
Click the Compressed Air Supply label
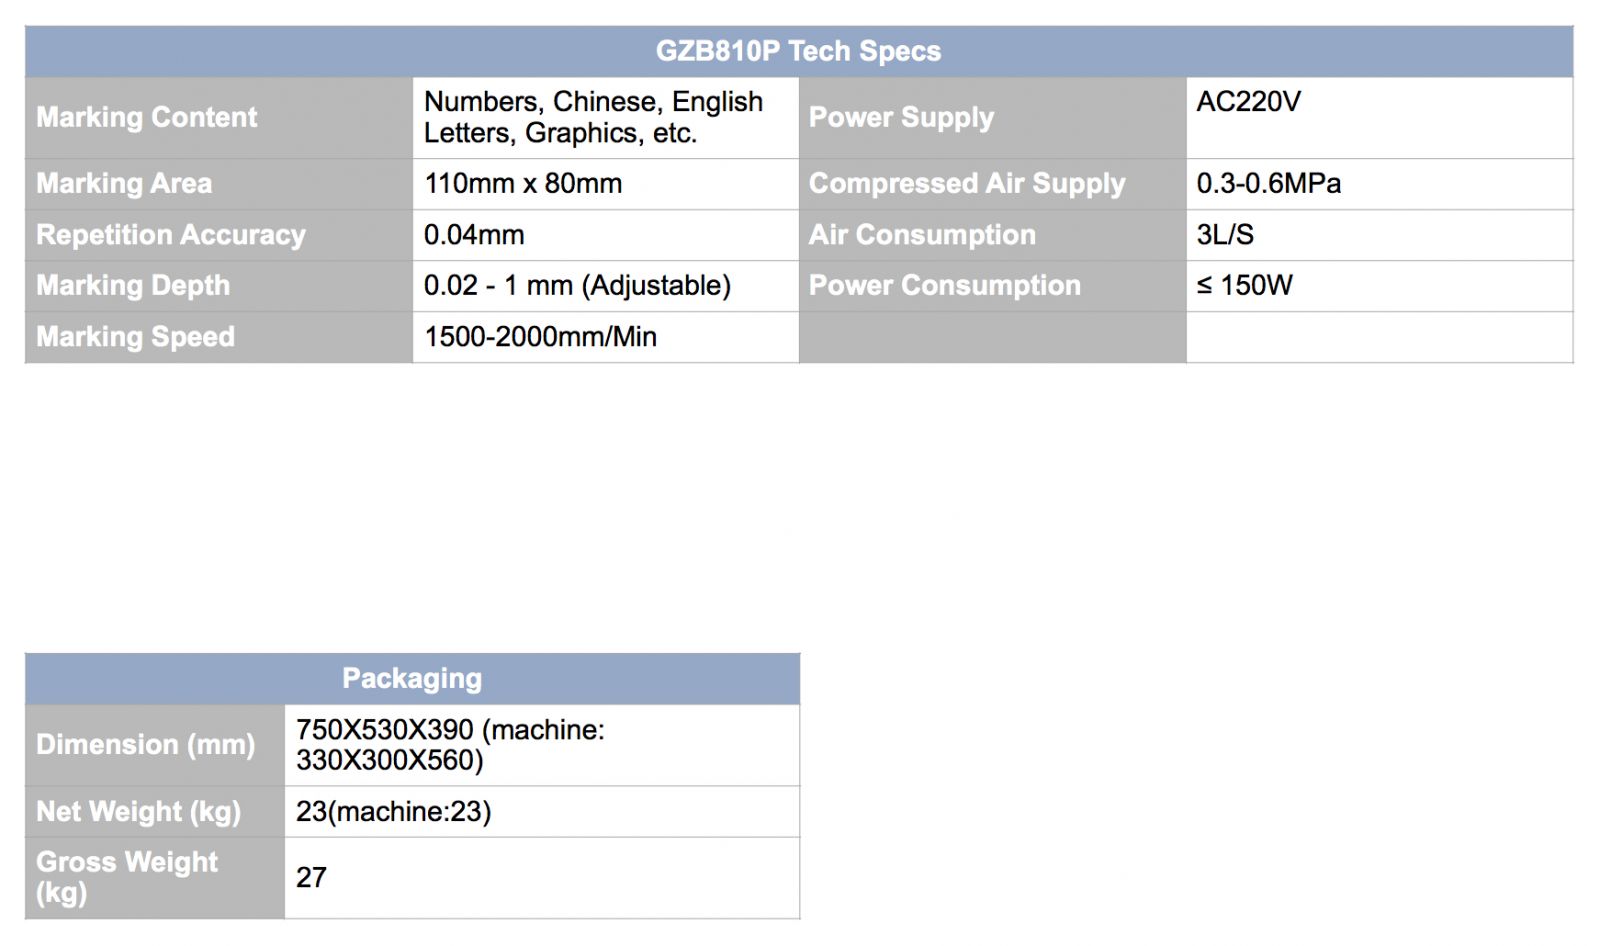(967, 184)
